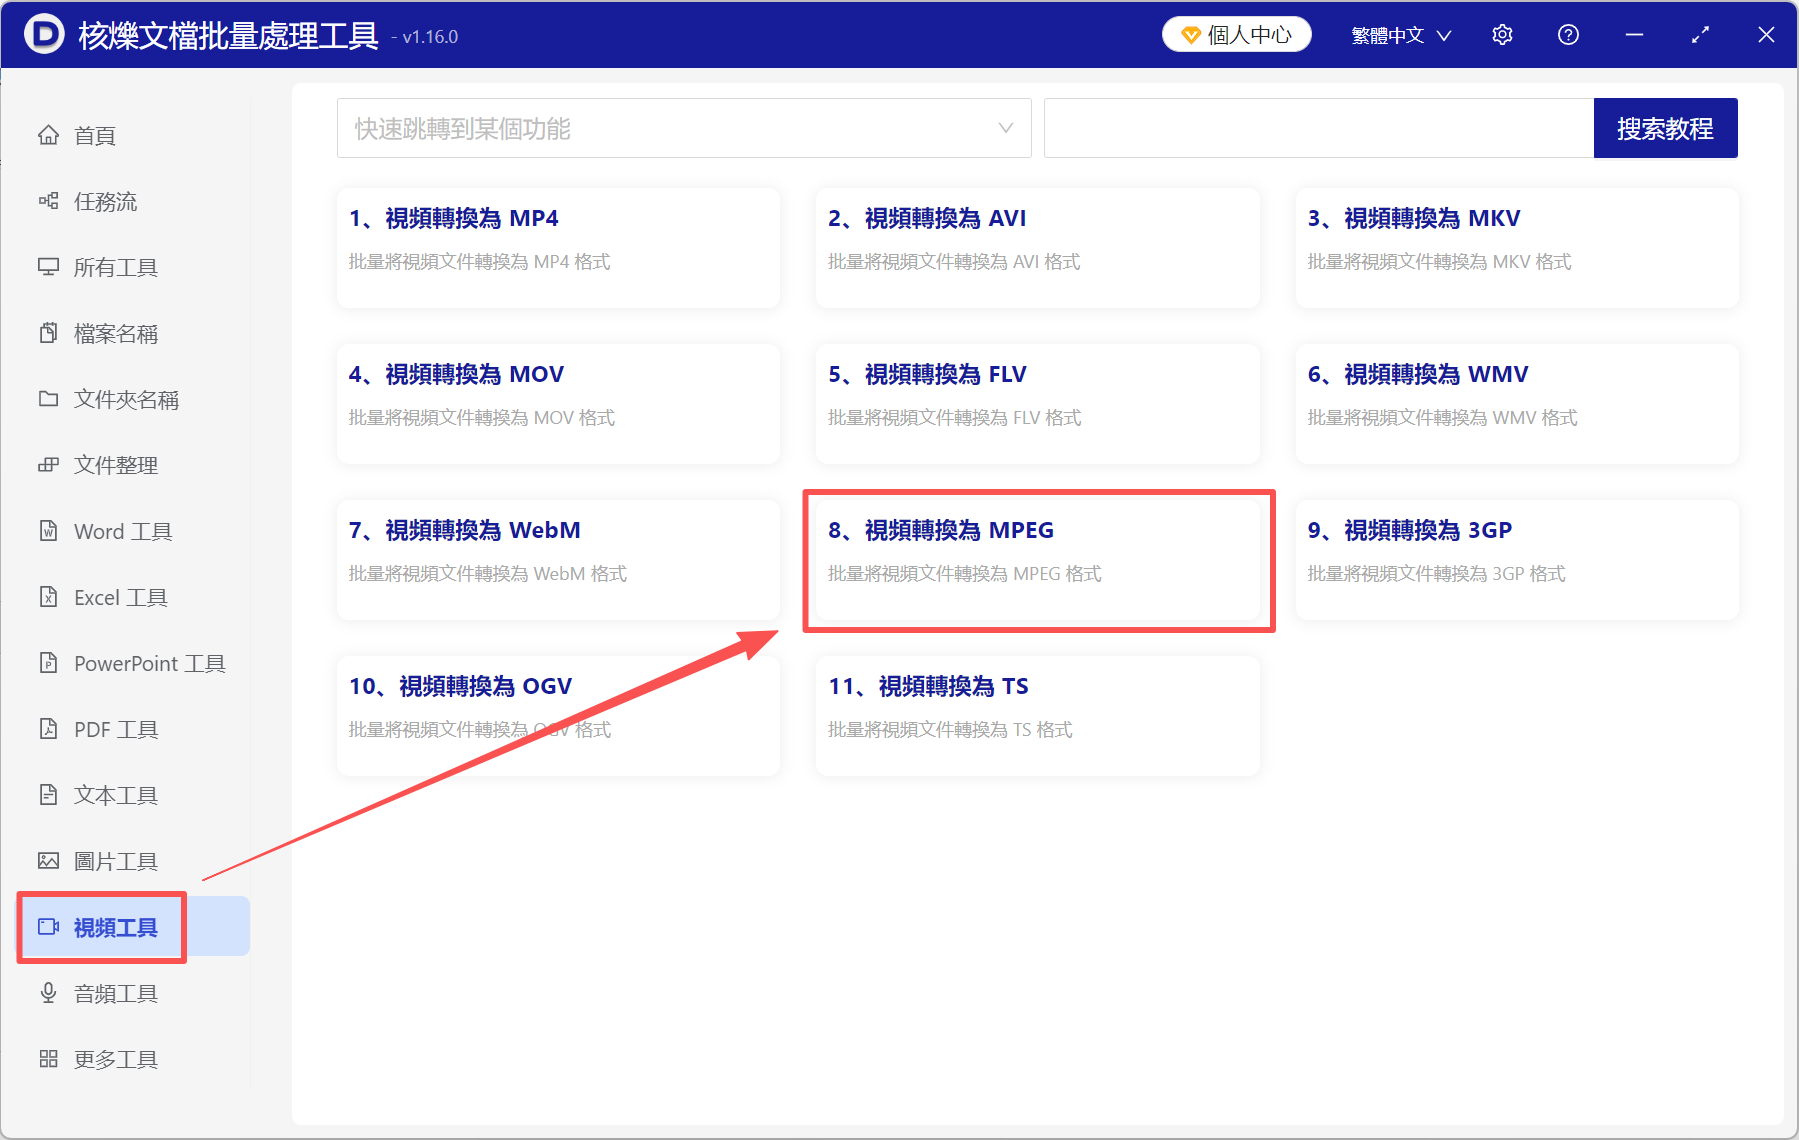
Task: Open the 視頻轉換為 FLV tool card
Action: tap(1038, 404)
